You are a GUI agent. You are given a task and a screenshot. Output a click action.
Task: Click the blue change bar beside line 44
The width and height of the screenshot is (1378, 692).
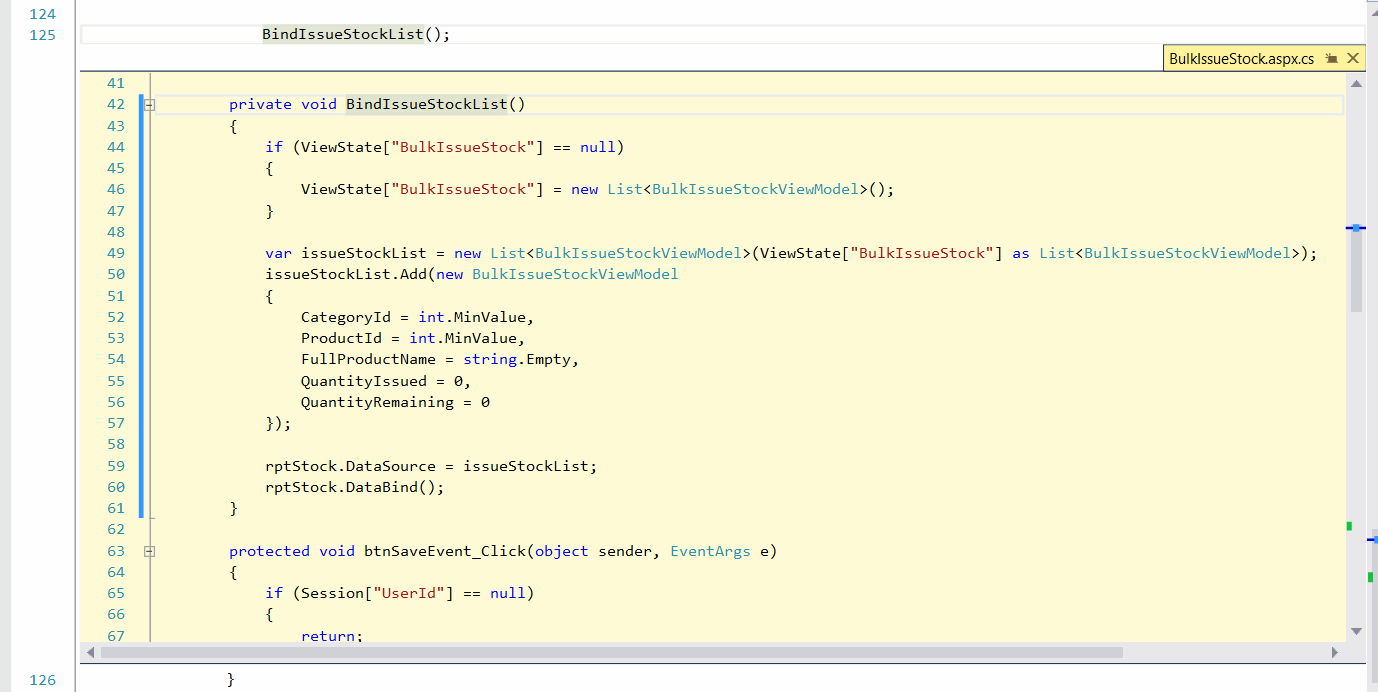pyautogui.click(x=140, y=147)
